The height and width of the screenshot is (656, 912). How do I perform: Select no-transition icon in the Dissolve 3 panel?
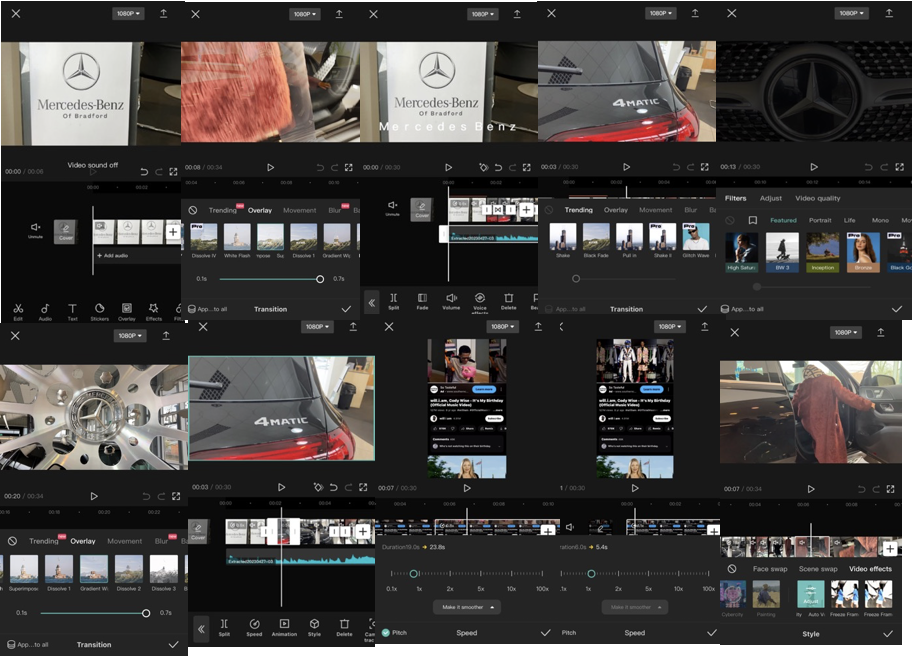[x=12, y=541]
